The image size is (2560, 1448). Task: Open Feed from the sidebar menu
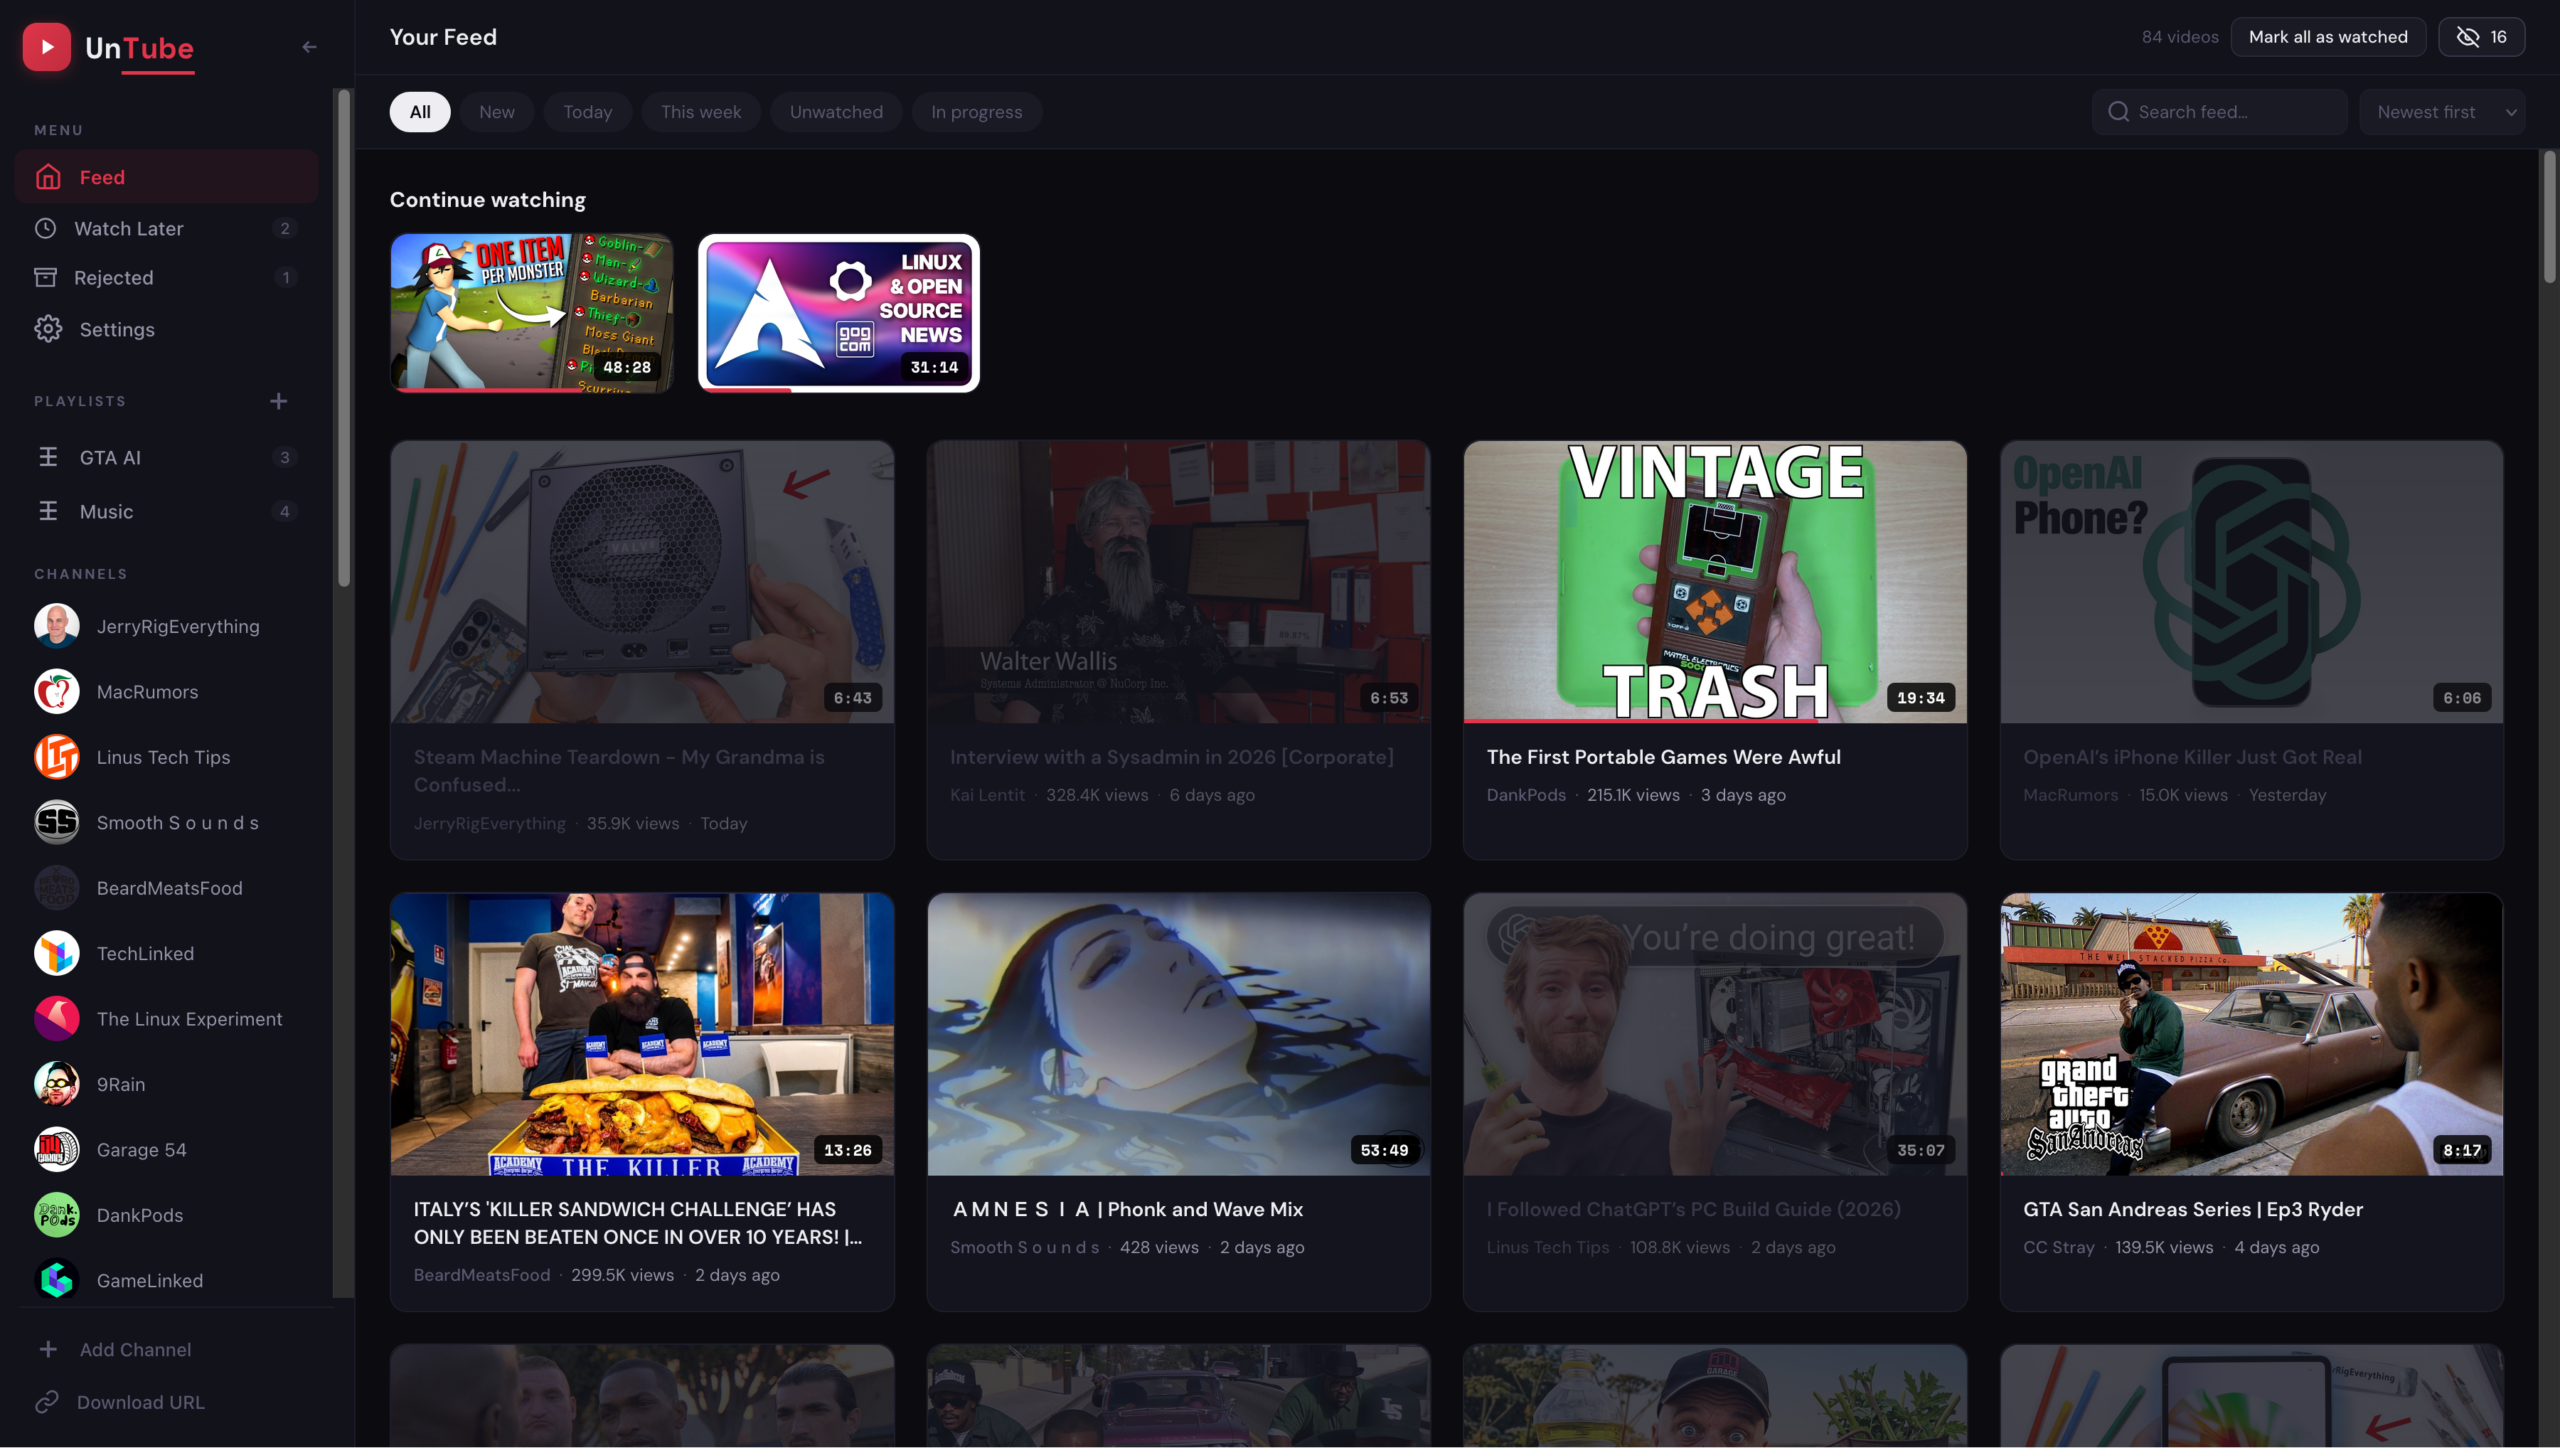166,177
